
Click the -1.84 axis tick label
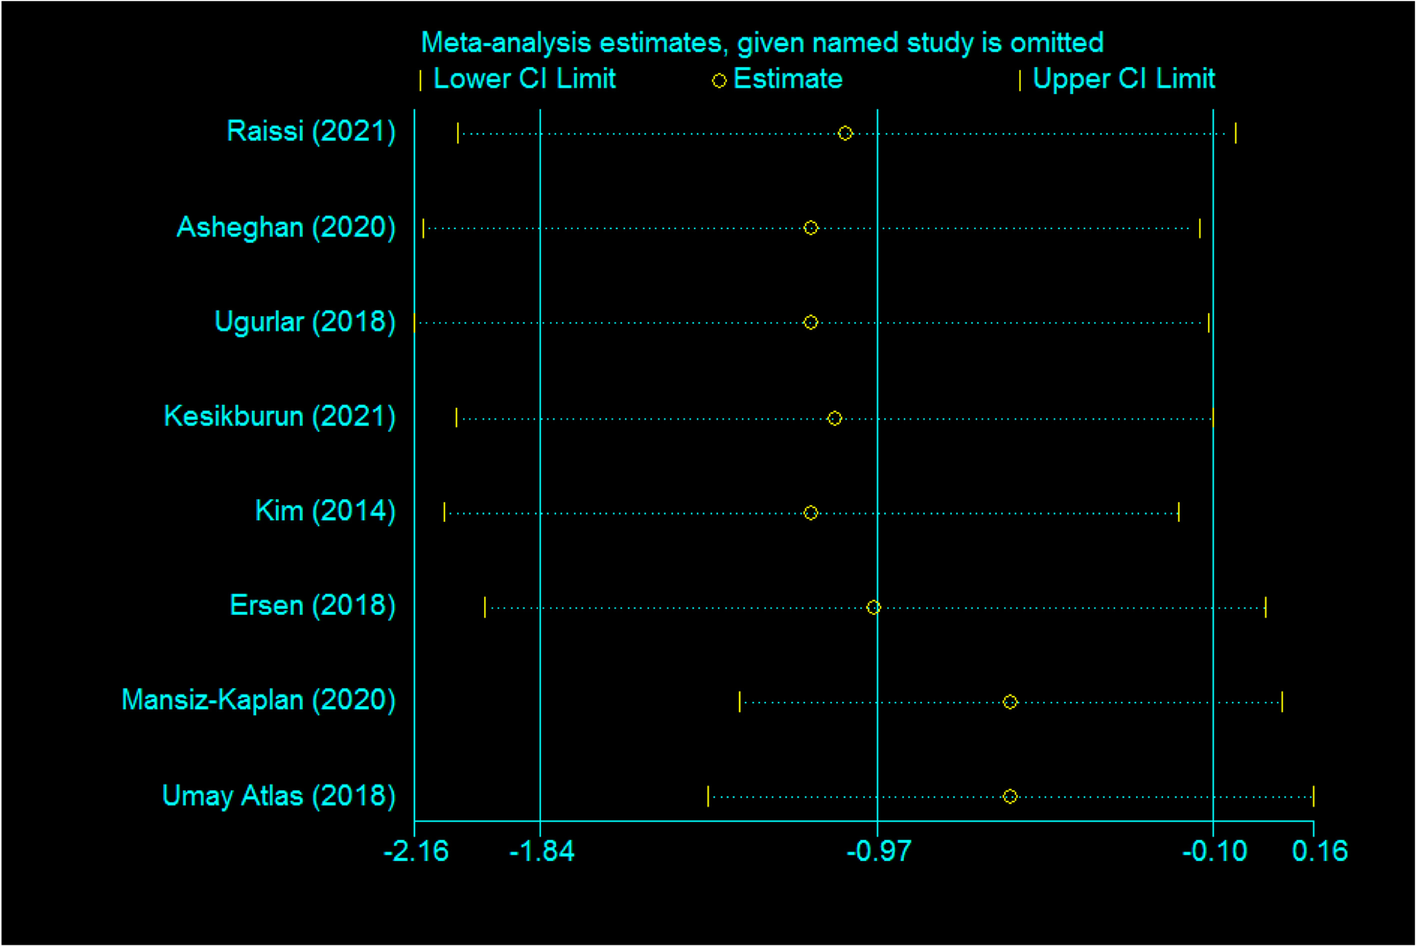(542, 851)
